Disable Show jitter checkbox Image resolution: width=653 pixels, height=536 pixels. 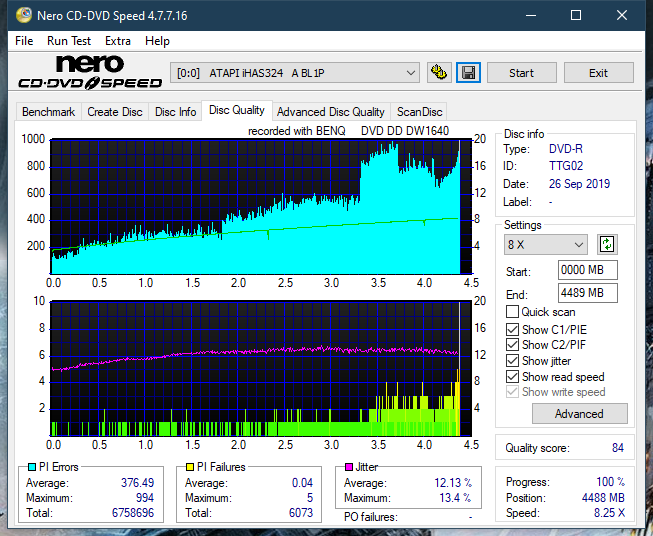[x=512, y=361]
